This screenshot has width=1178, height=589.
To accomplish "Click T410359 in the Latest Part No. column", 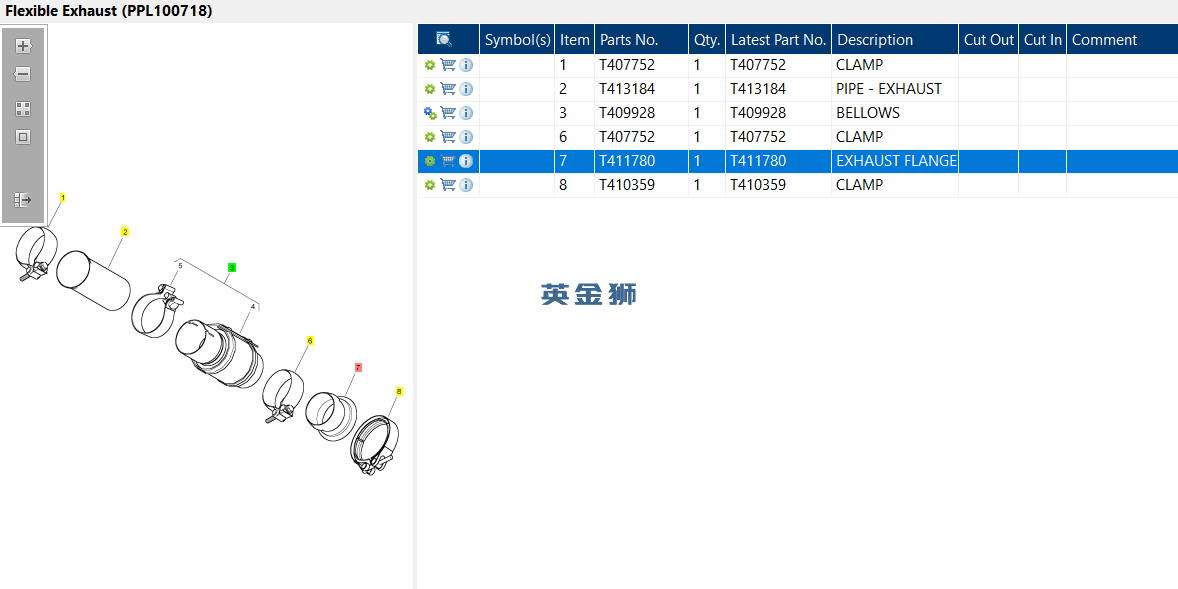I will point(758,185).
